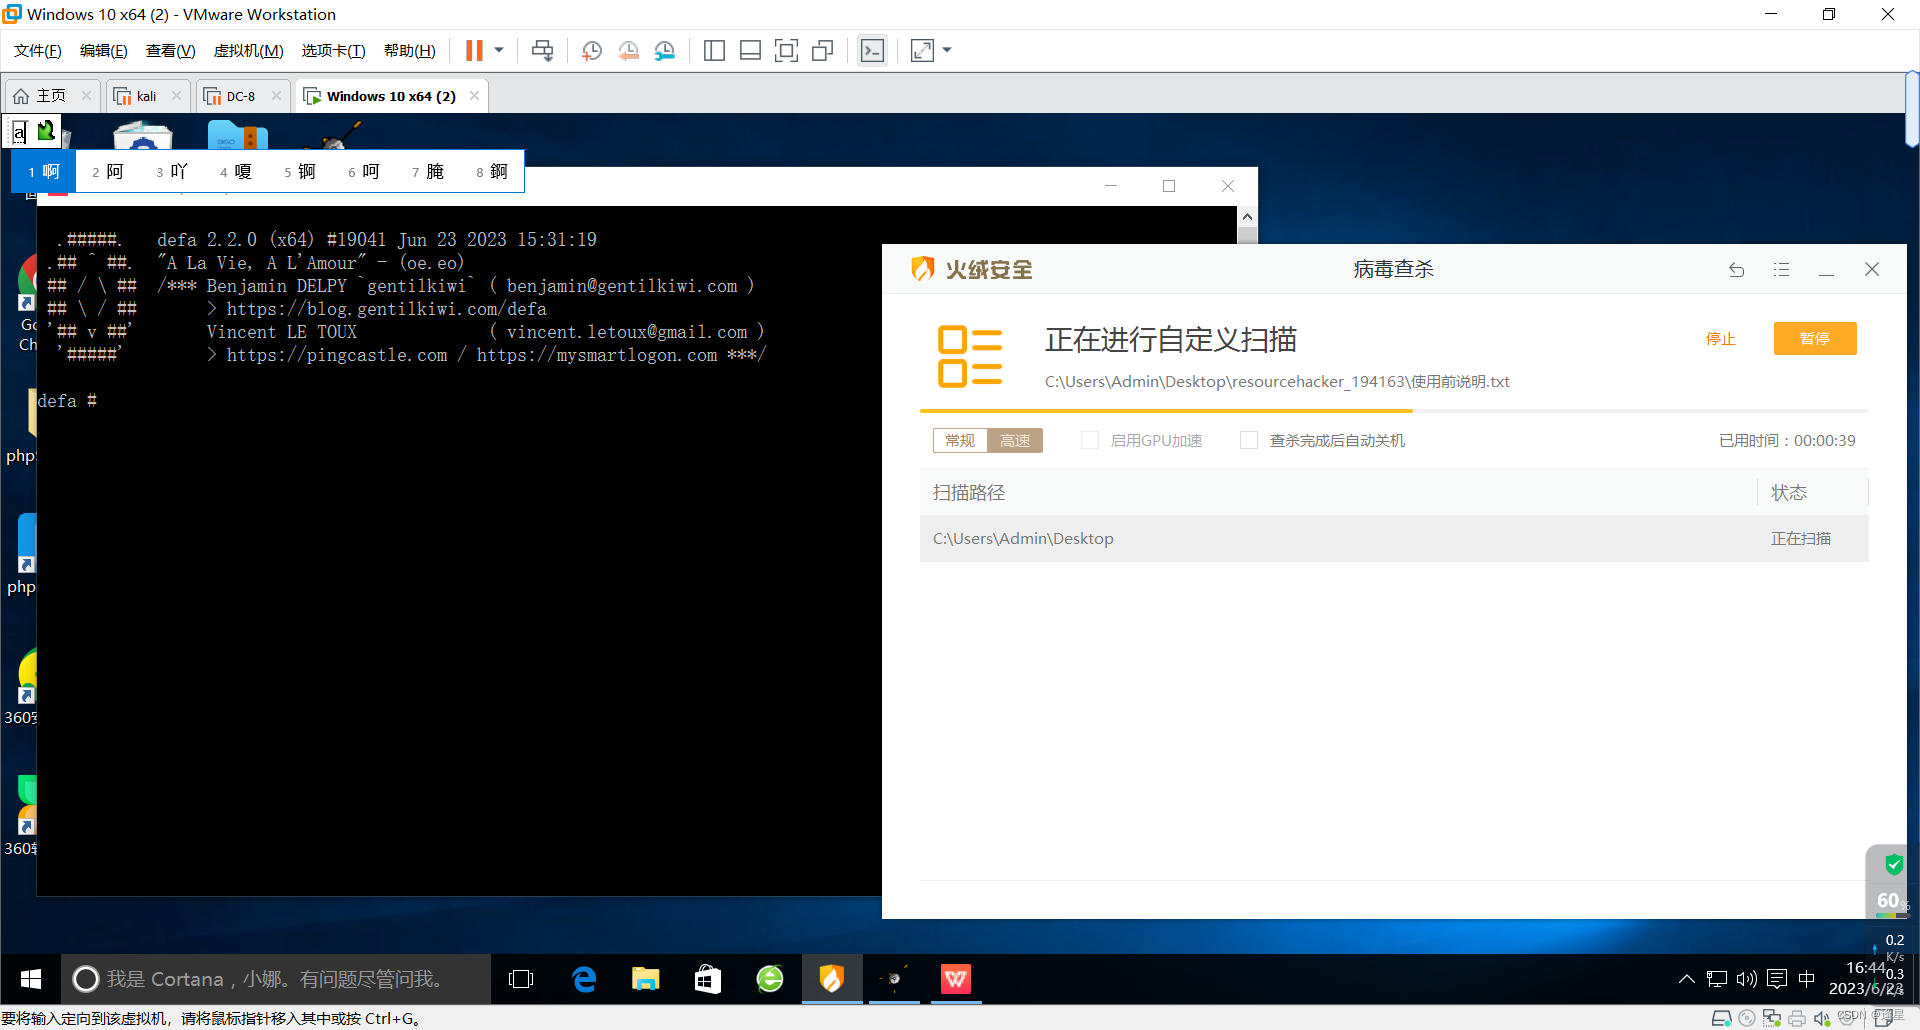Launch Microsoft Edge from the taskbar

583,979
